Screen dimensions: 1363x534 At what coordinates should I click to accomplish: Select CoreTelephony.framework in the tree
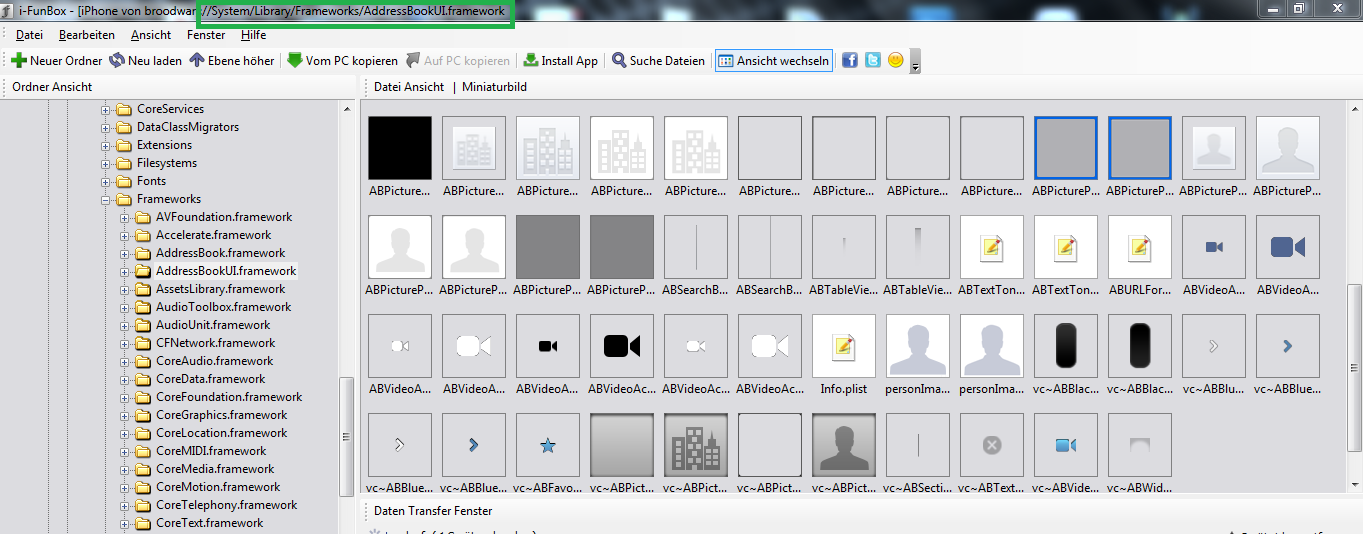click(x=226, y=505)
